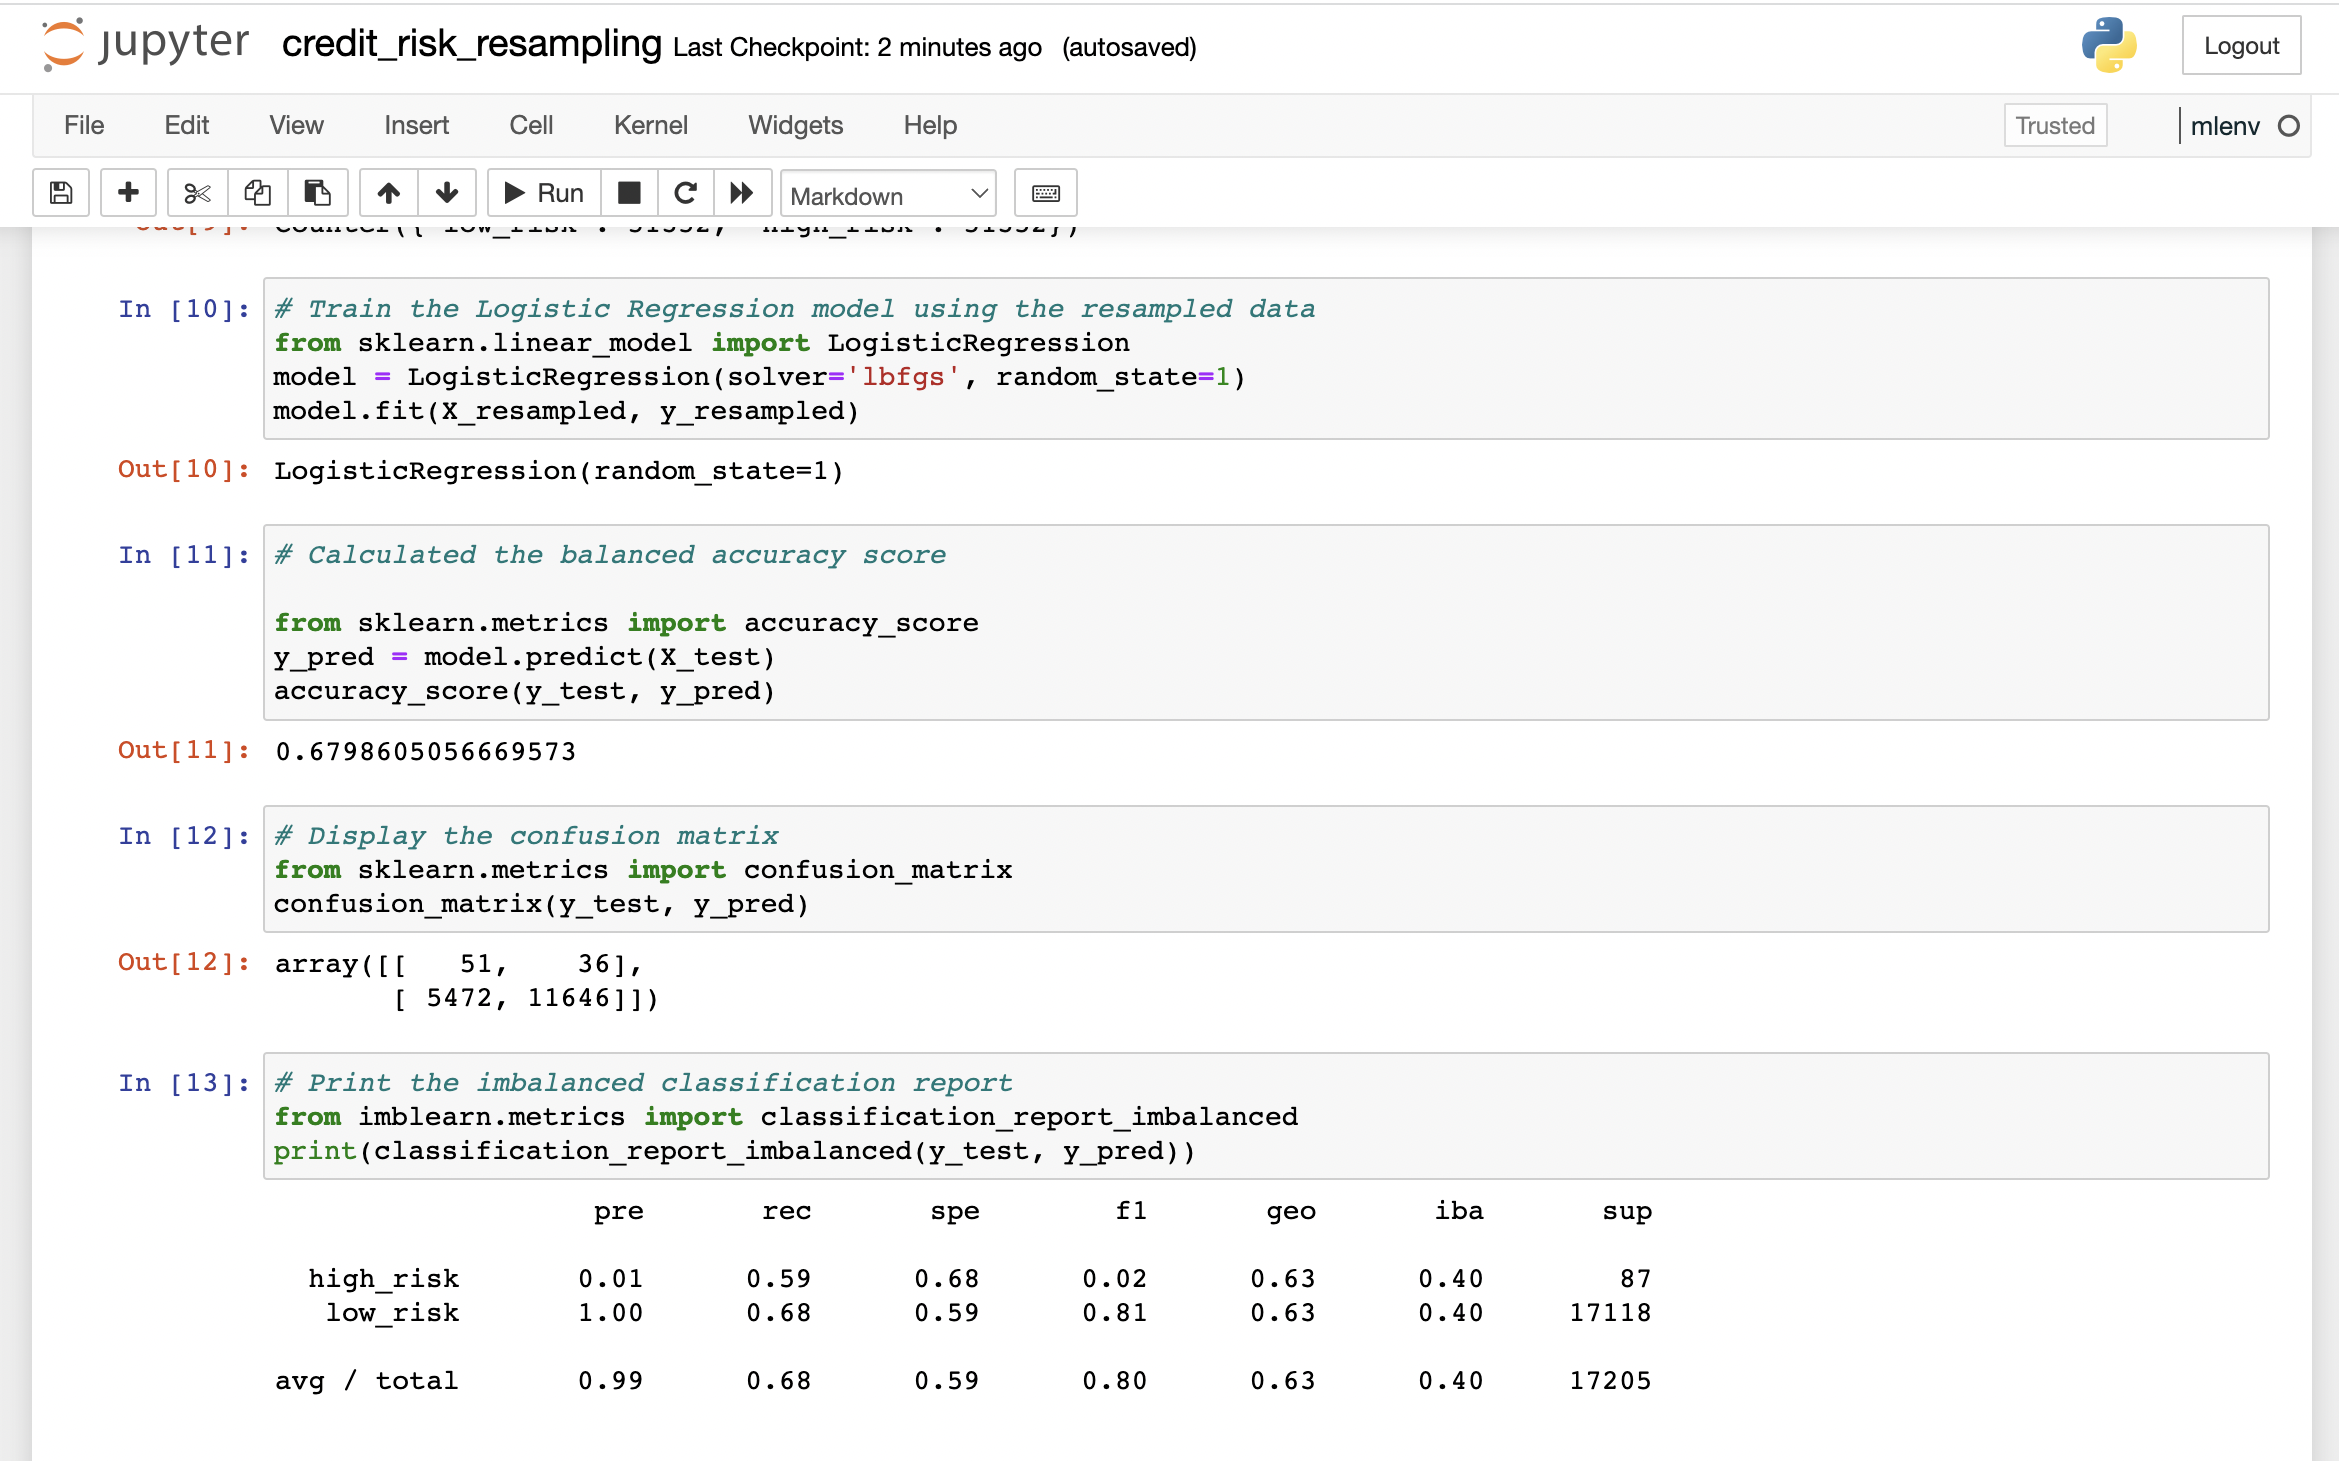Open the command palette keyboard icon
Viewport: 2339px width, 1461px height.
pos(1046,192)
